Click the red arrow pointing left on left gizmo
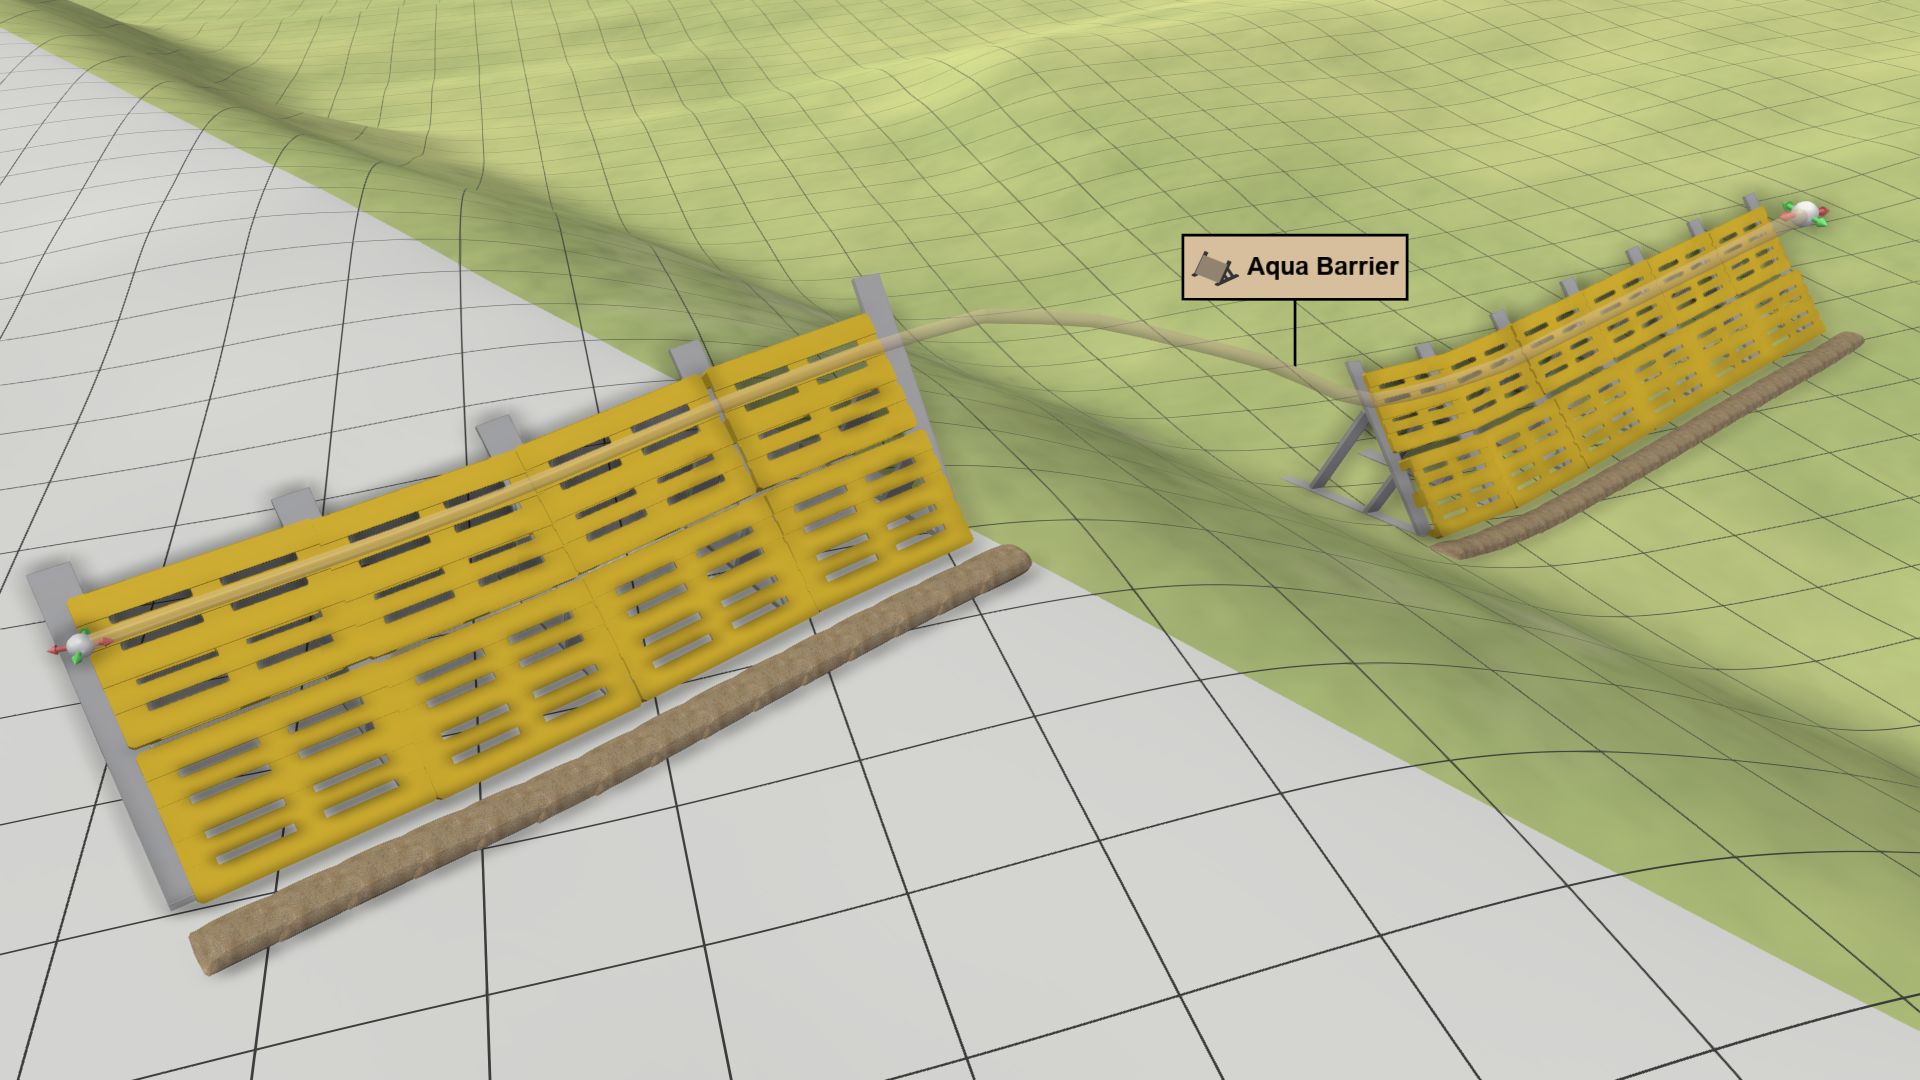 53,649
